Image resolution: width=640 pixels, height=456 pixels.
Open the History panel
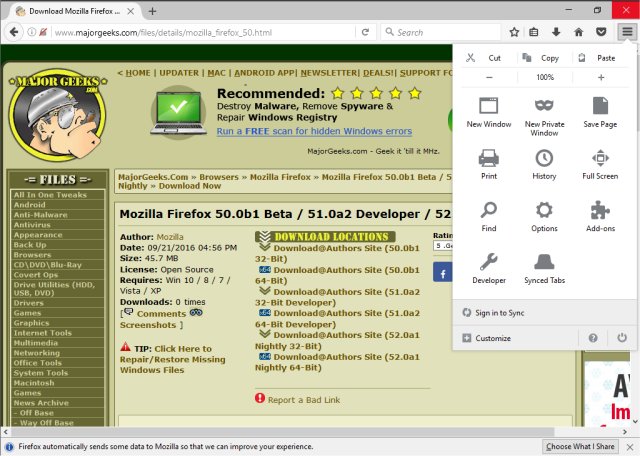point(544,165)
